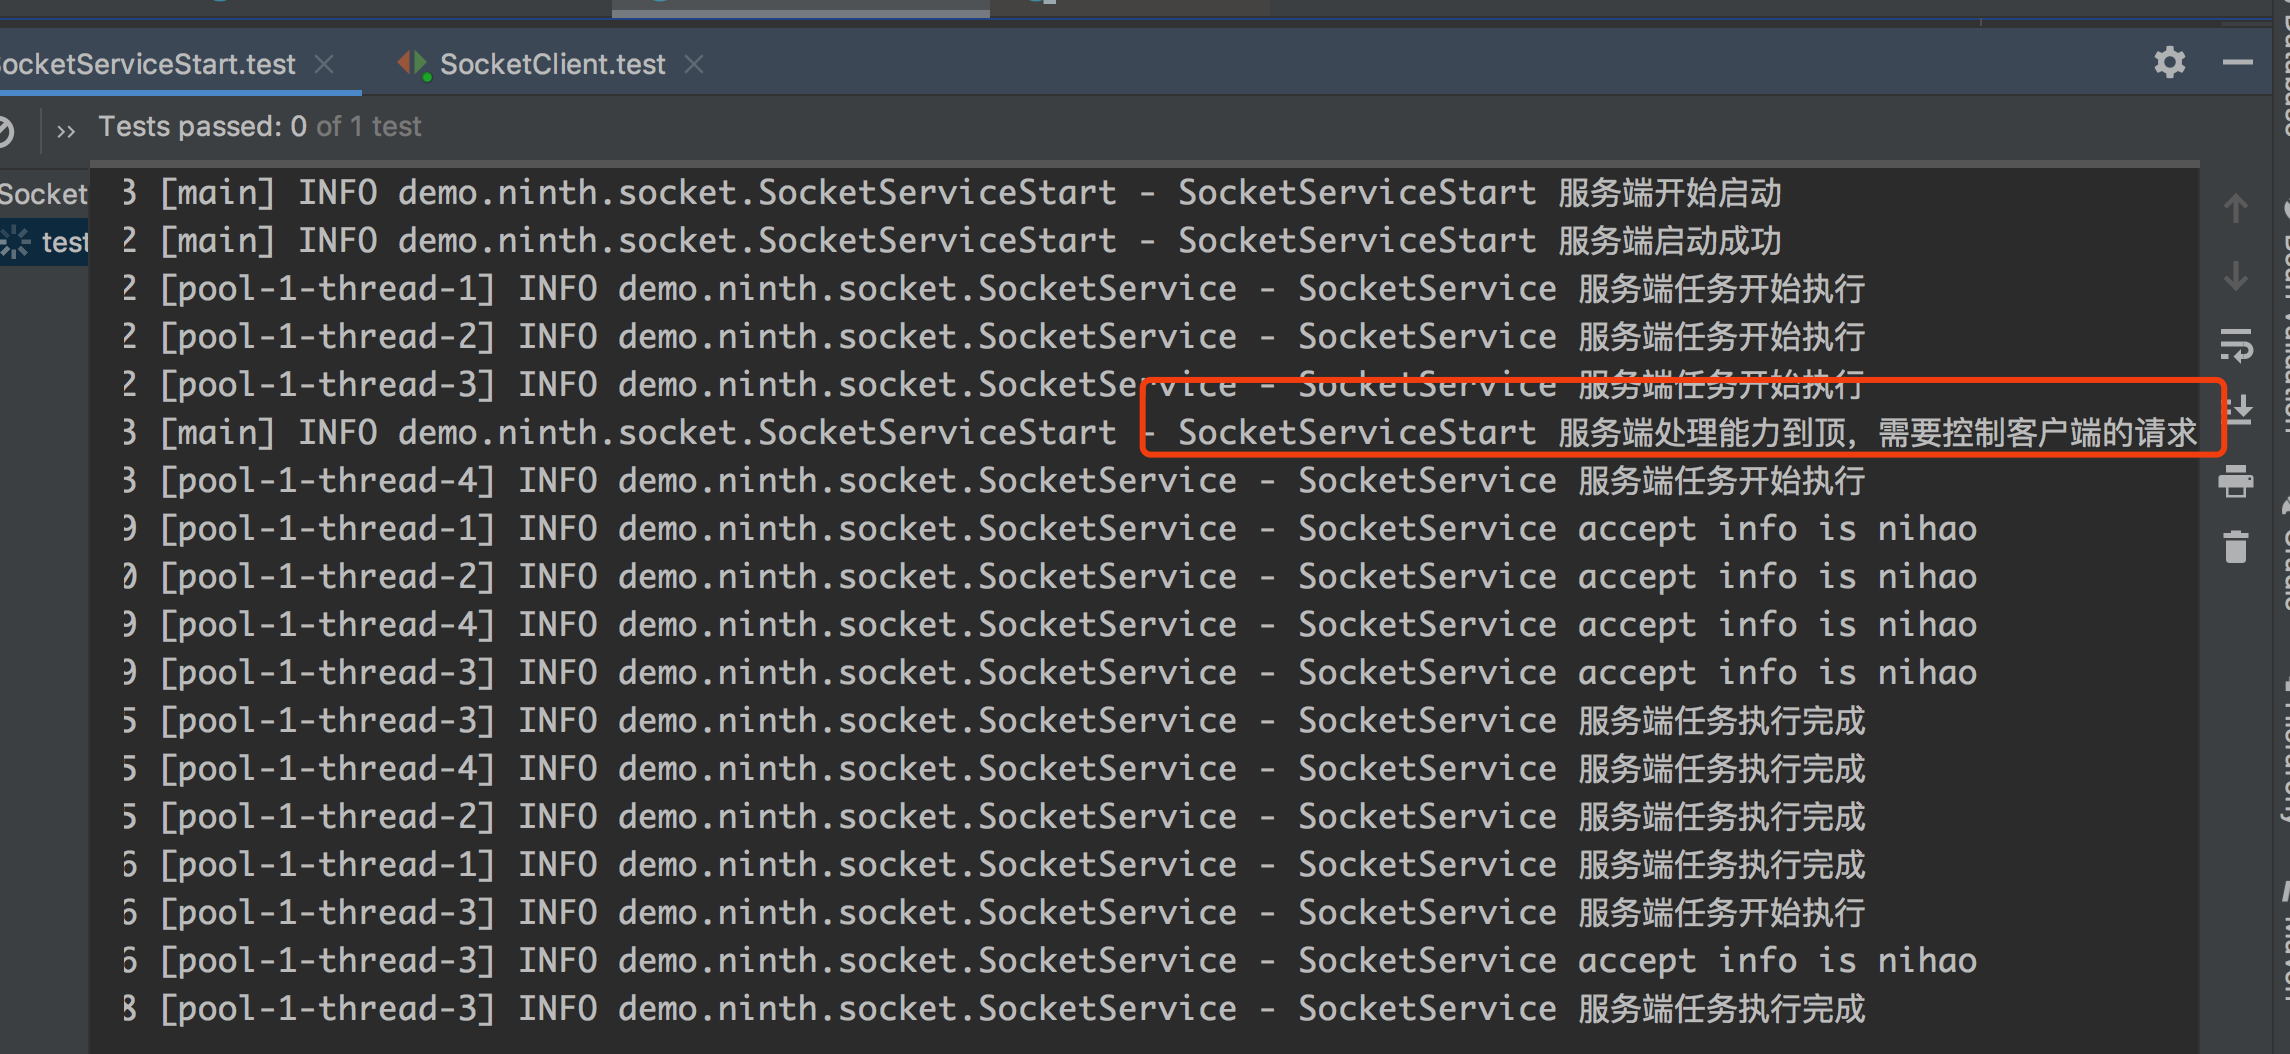Click the SocketClient.test run configuration icon
The width and height of the screenshot is (2290, 1054).
[410, 62]
